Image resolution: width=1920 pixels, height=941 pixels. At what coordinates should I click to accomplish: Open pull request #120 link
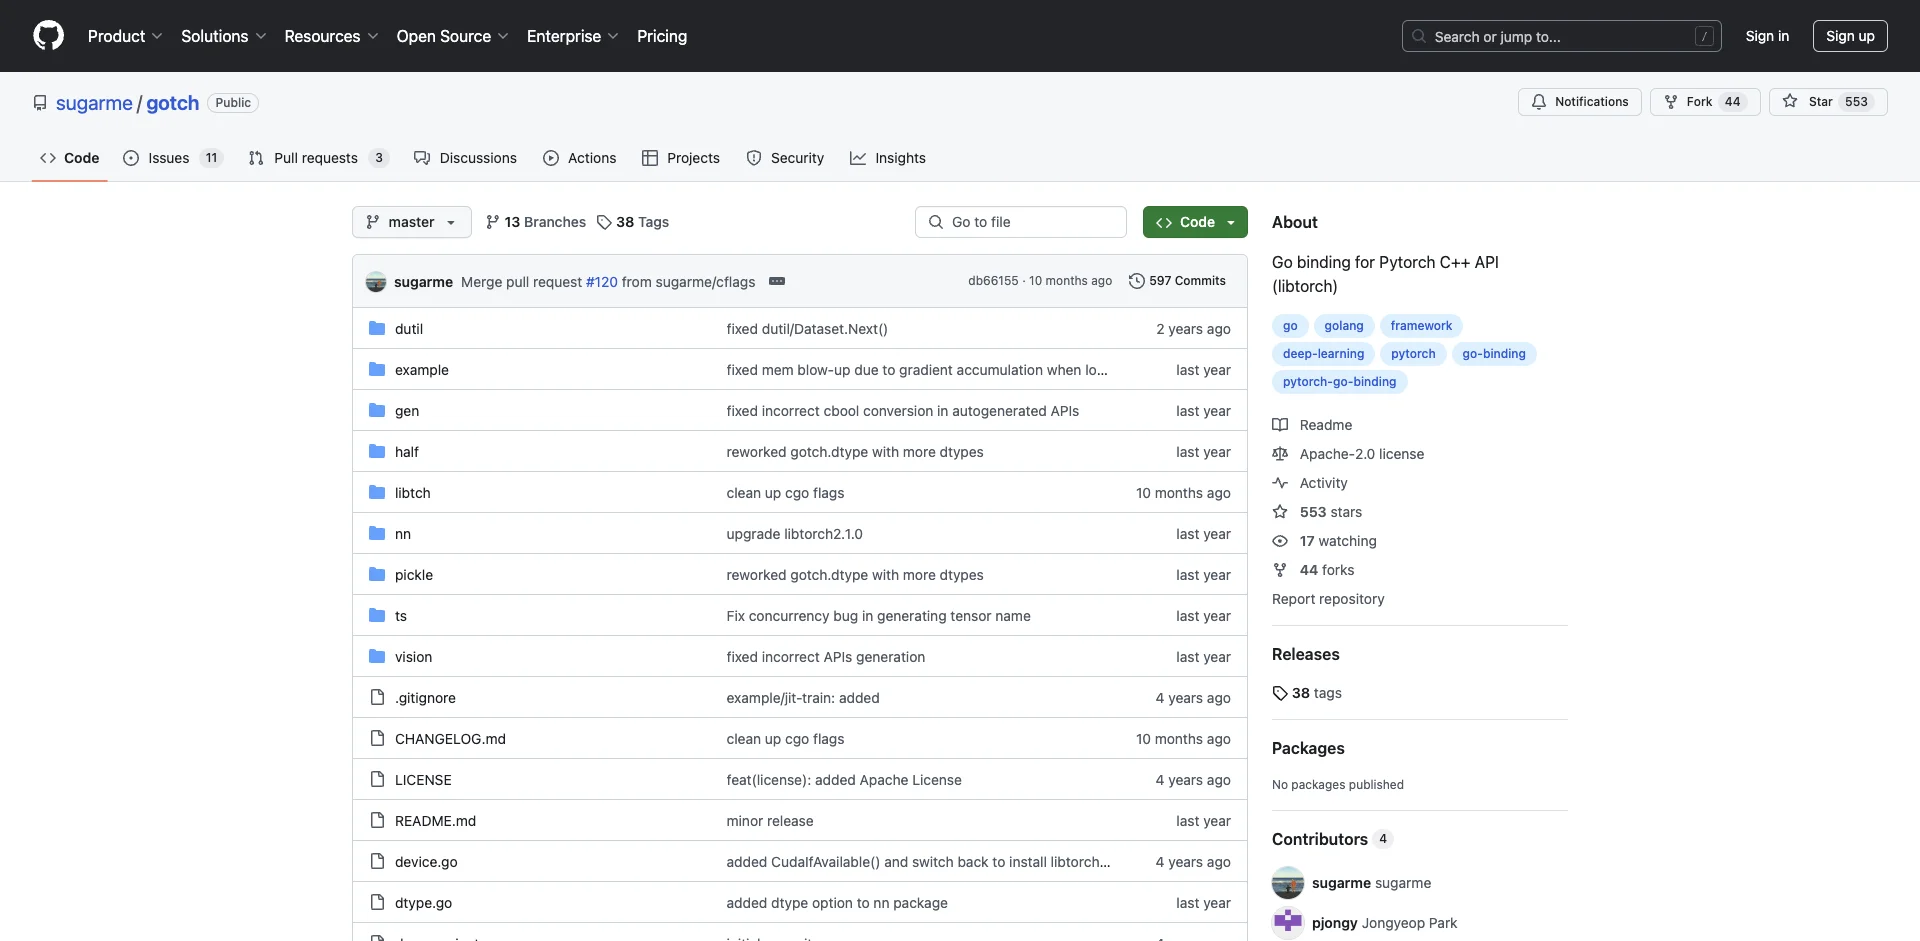click(x=602, y=282)
